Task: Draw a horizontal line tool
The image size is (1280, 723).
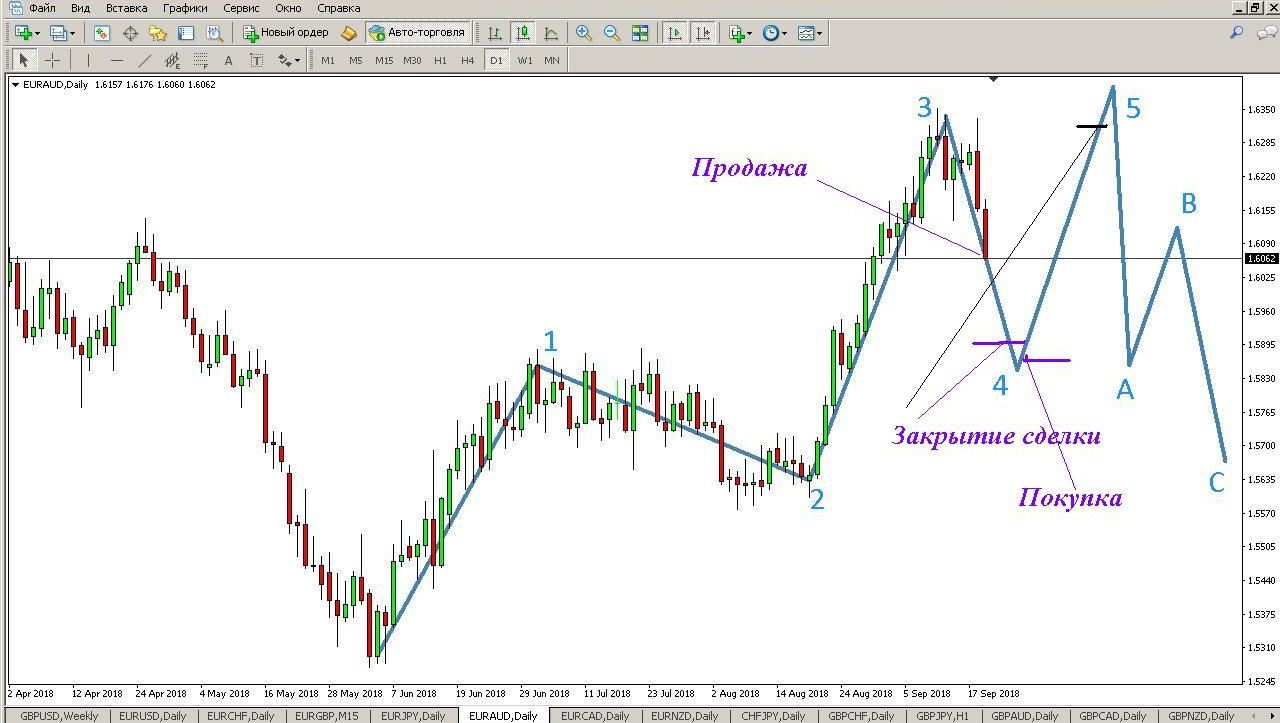Action: coord(116,60)
